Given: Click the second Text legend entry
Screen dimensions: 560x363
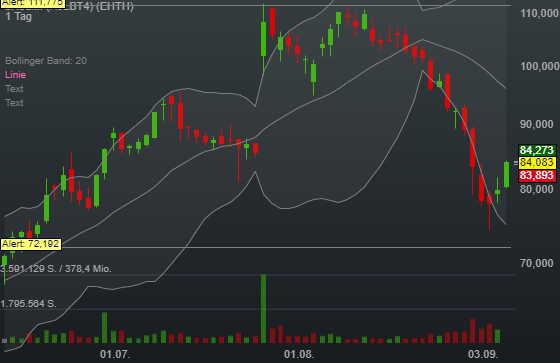Looking at the screenshot, I should point(14,103).
